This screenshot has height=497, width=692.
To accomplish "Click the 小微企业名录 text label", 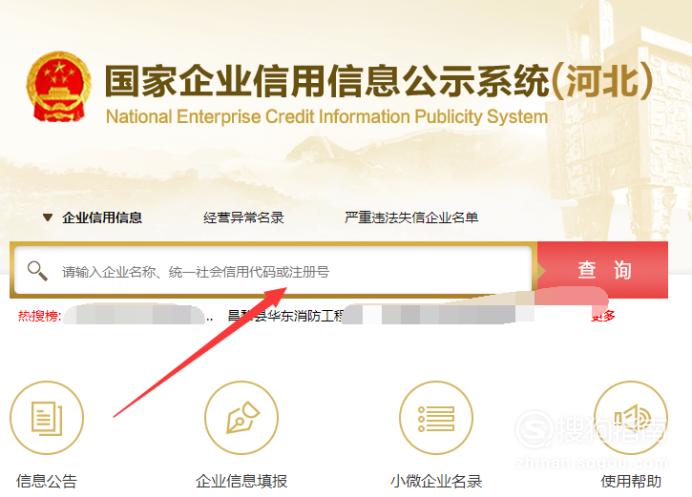I will 436,481.
